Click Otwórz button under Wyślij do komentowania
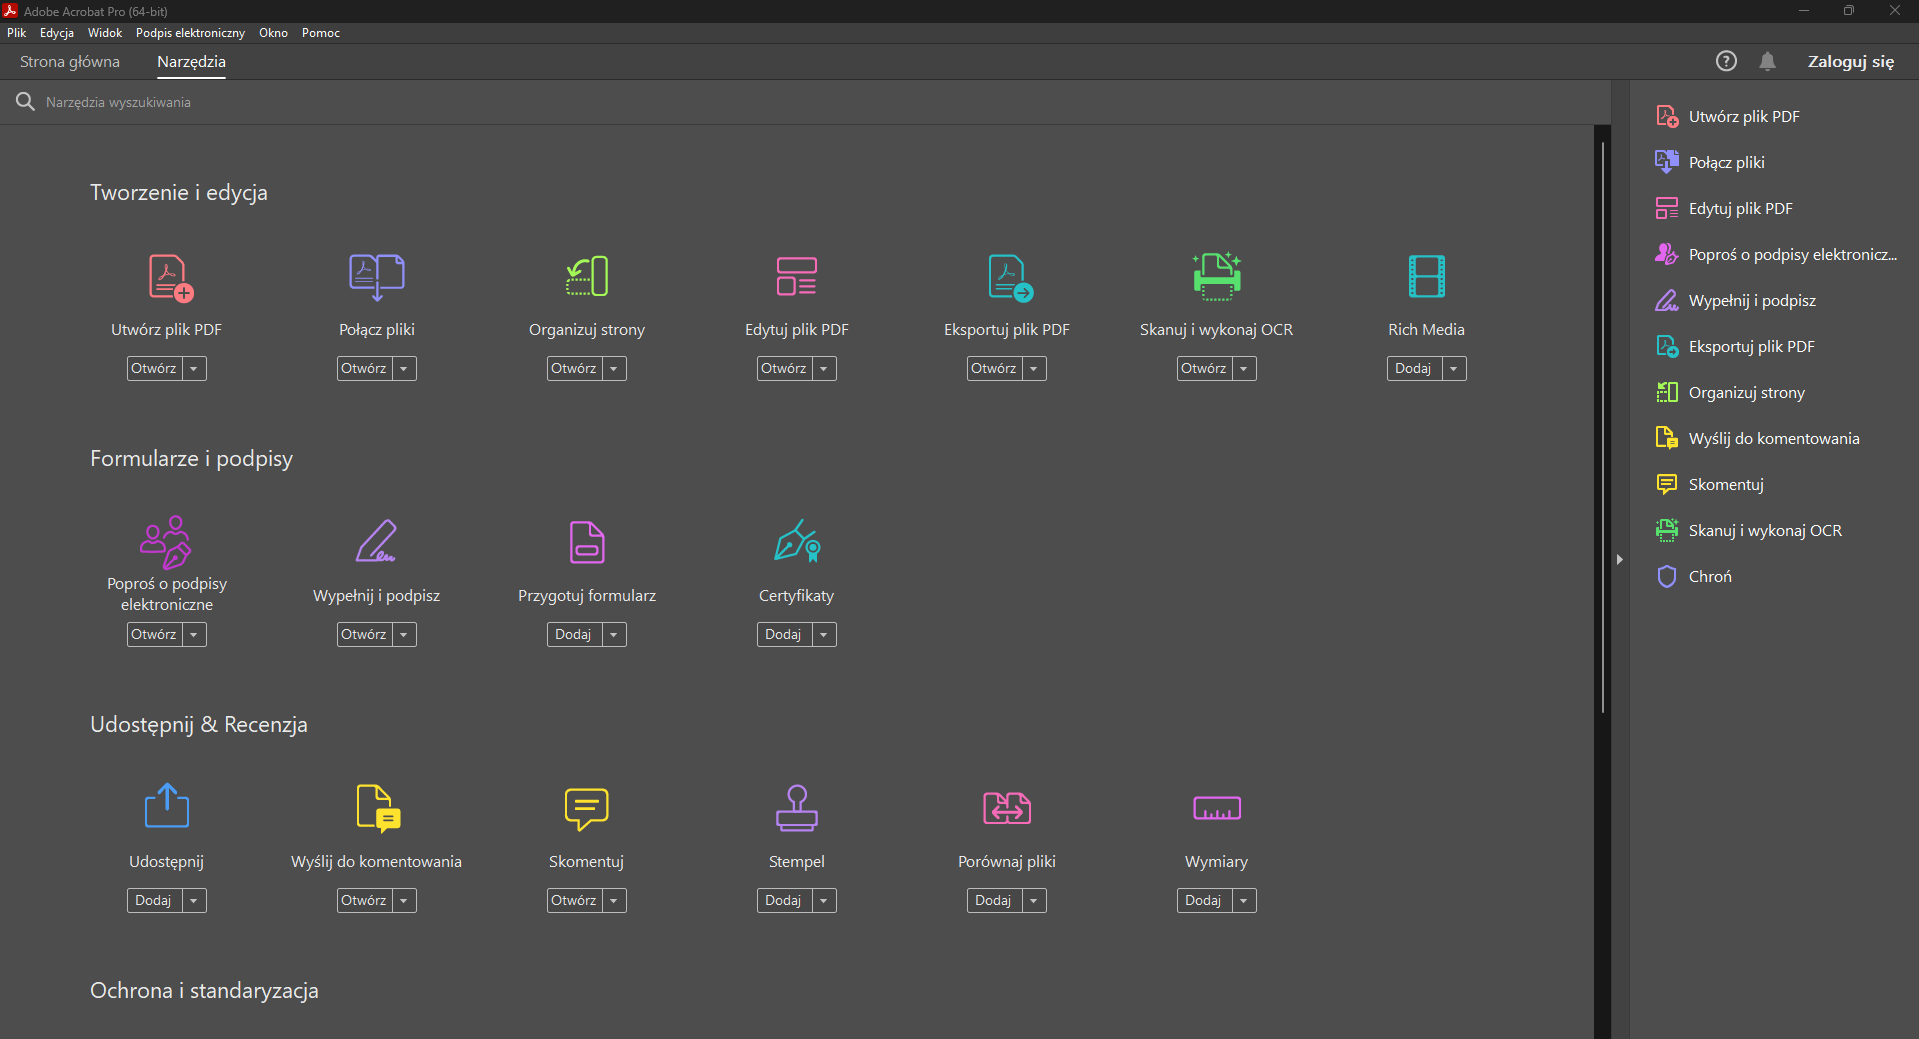This screenshot has width=1919, height=1039. [364, 901]
